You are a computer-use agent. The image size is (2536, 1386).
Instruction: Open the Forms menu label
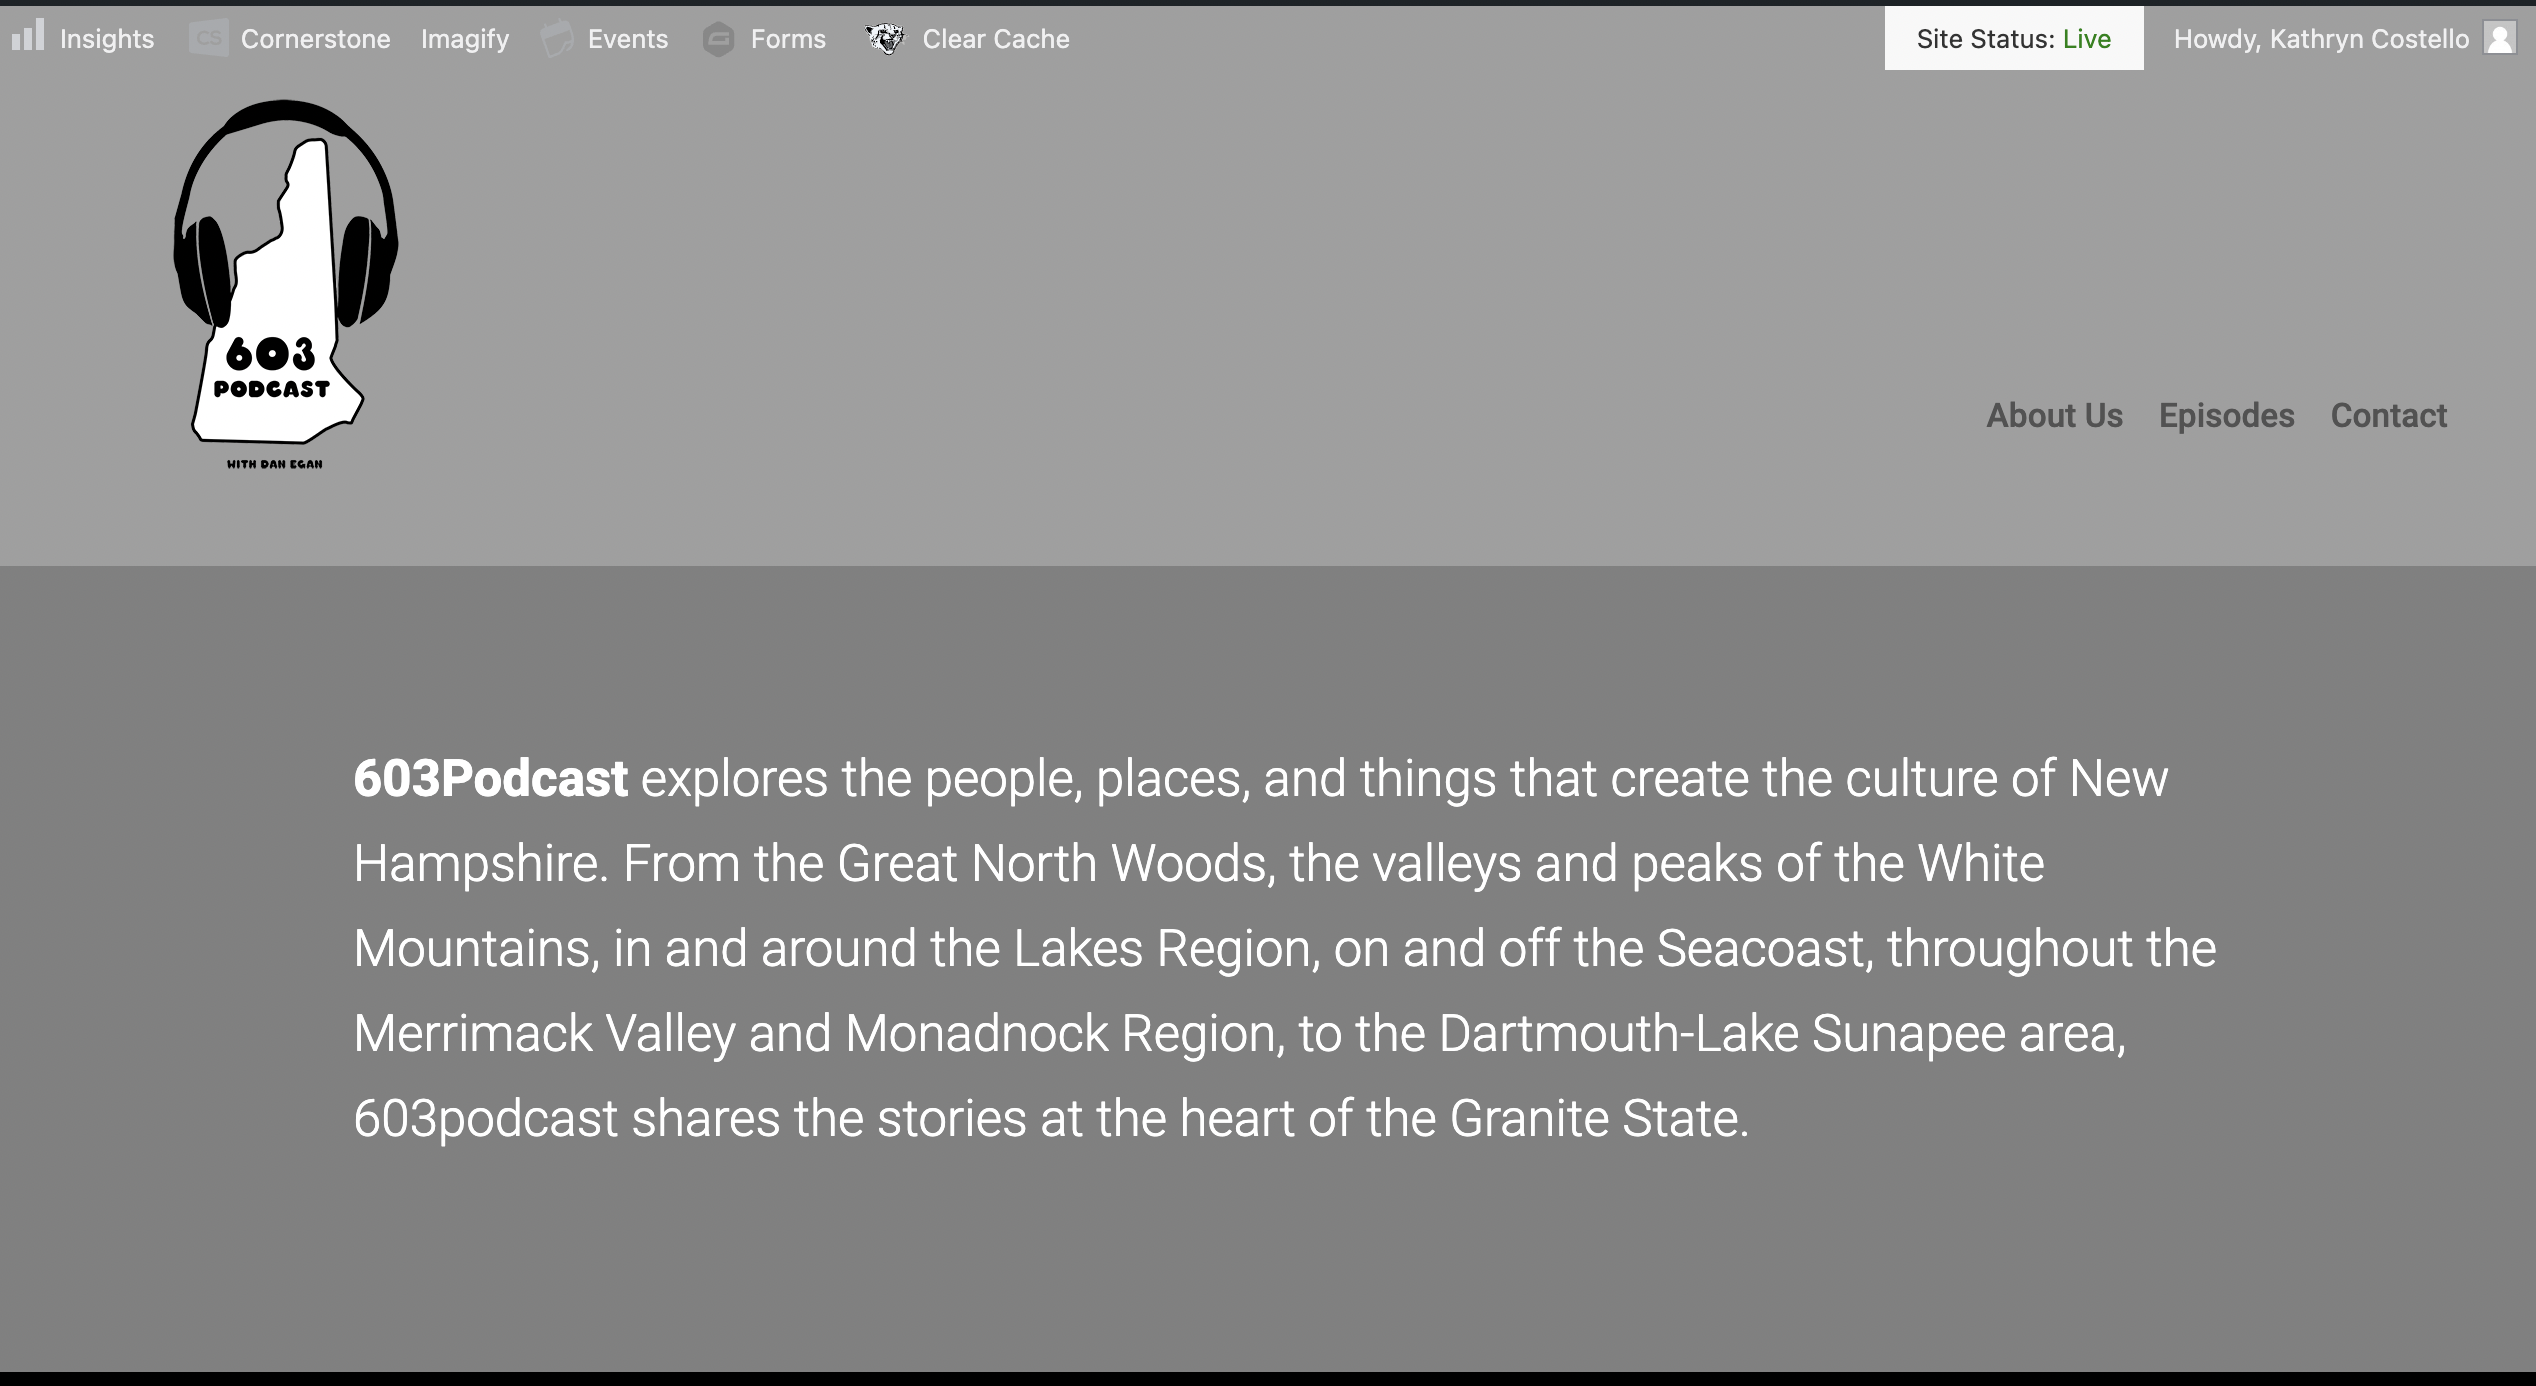[x=788, y=39]
